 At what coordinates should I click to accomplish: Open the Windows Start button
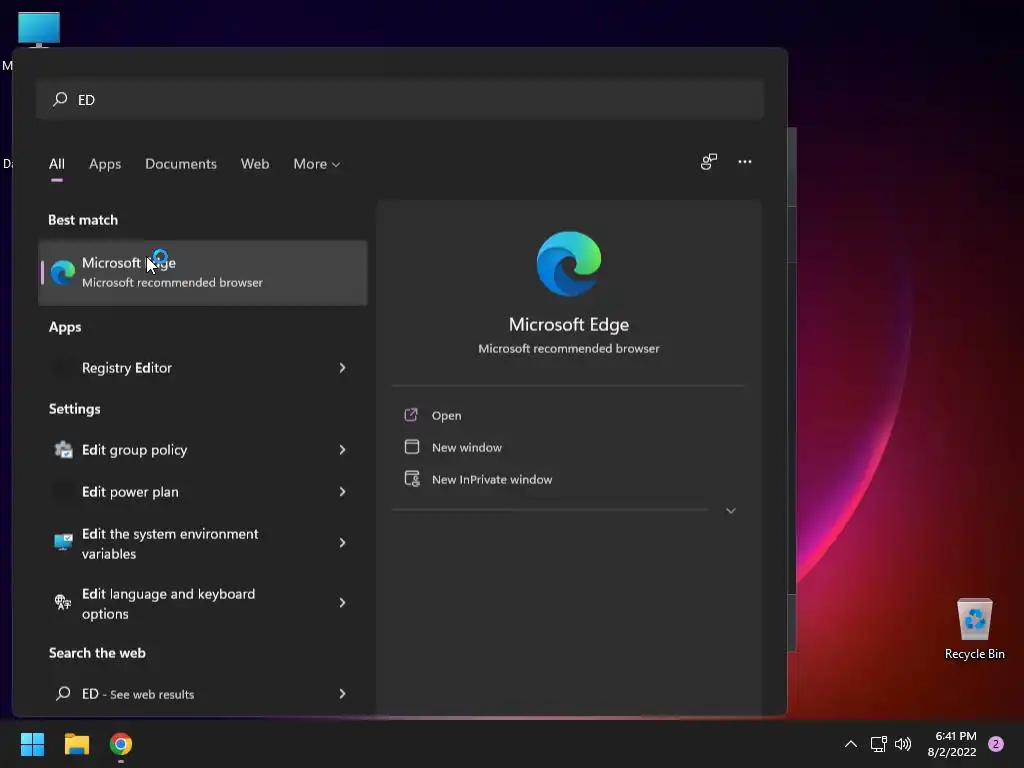32,744
